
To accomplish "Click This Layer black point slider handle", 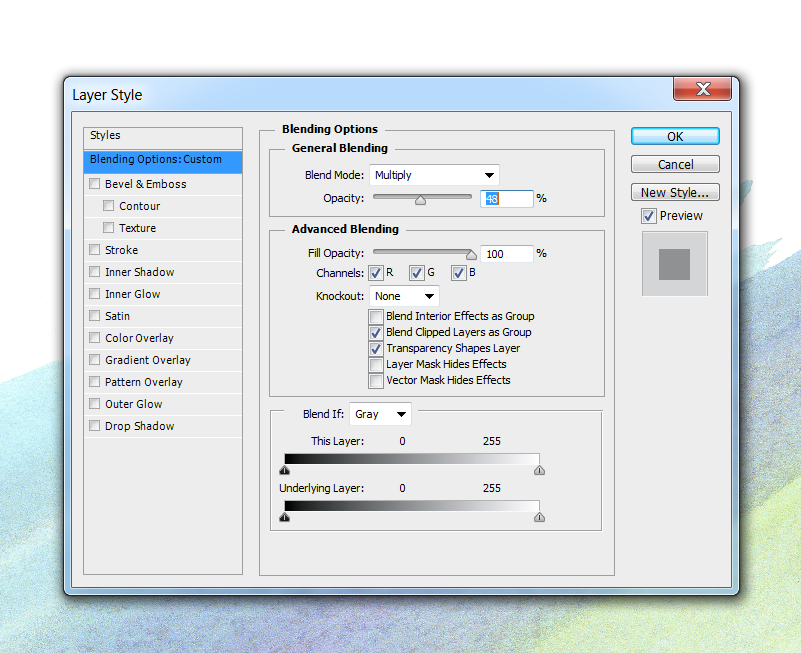I will point(285,470).
